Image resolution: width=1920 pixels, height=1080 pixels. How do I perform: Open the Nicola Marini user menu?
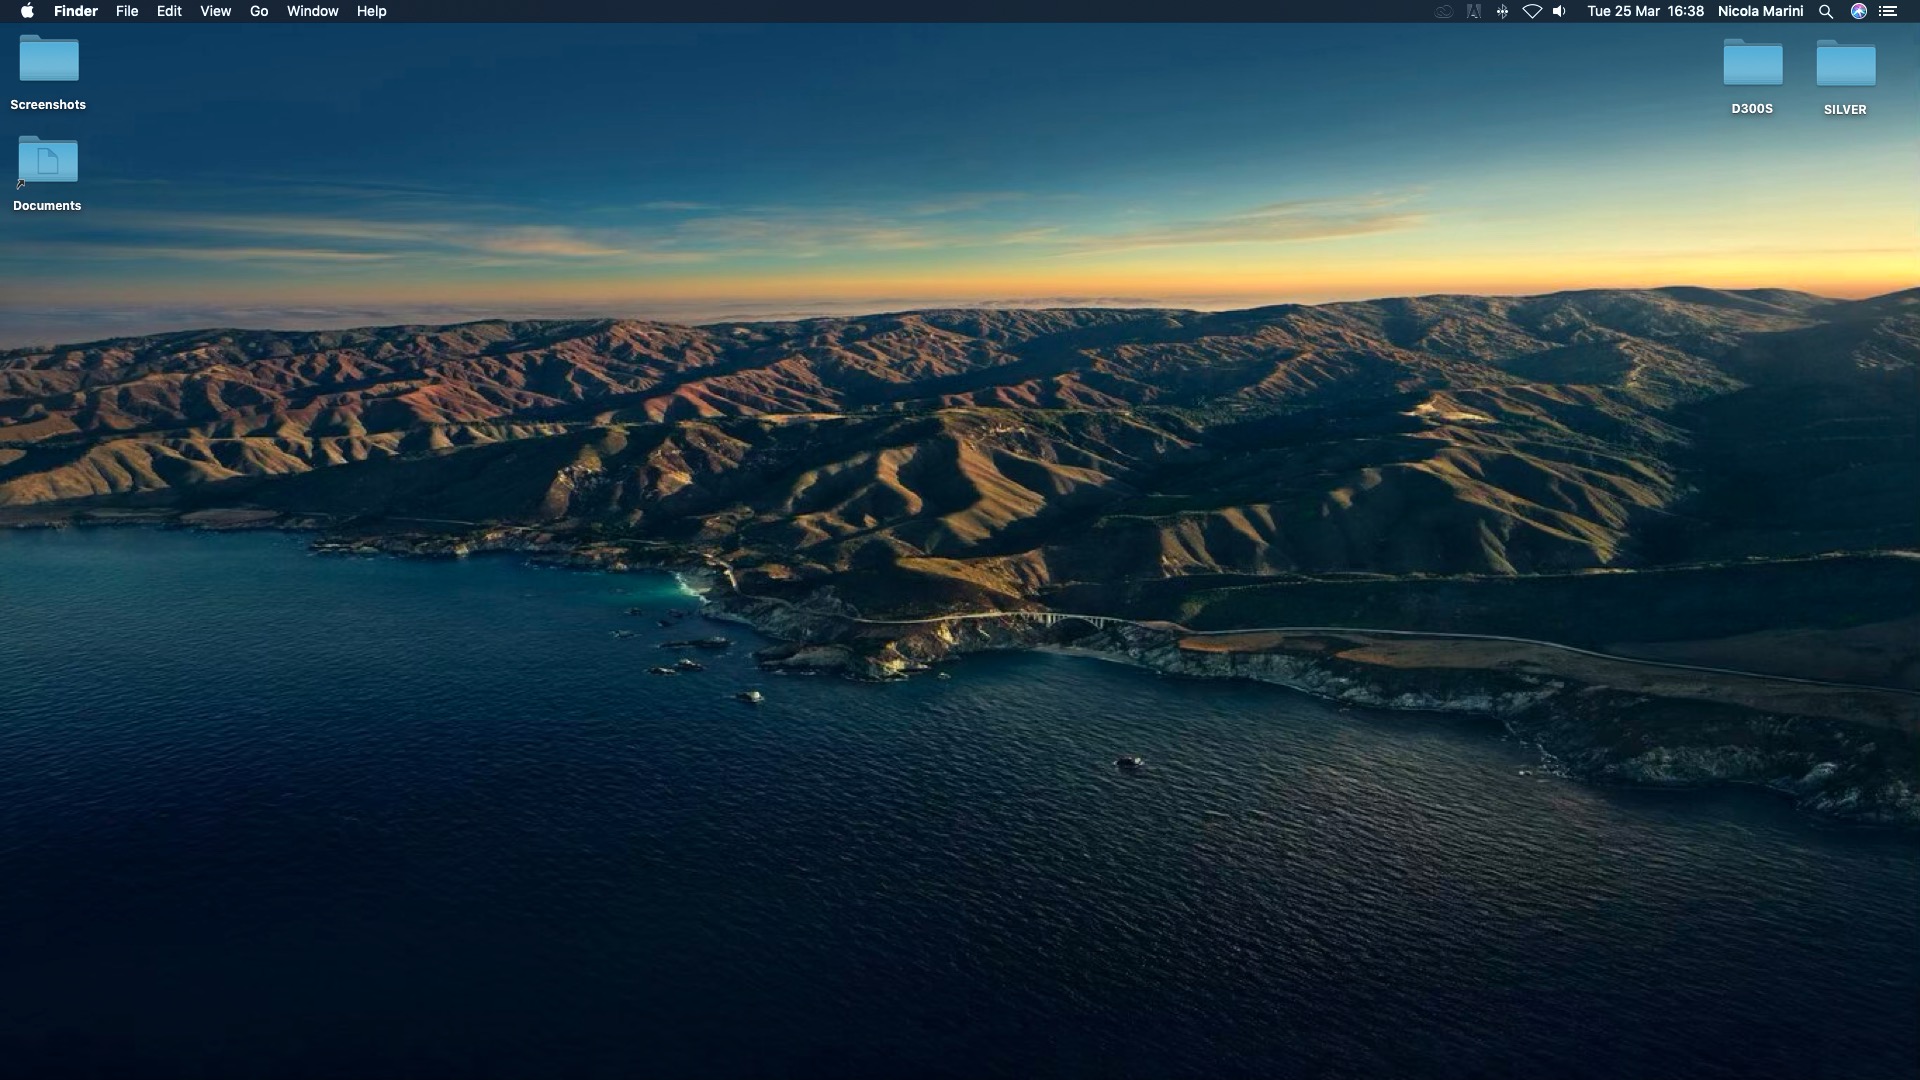(x=1760, y=11)
